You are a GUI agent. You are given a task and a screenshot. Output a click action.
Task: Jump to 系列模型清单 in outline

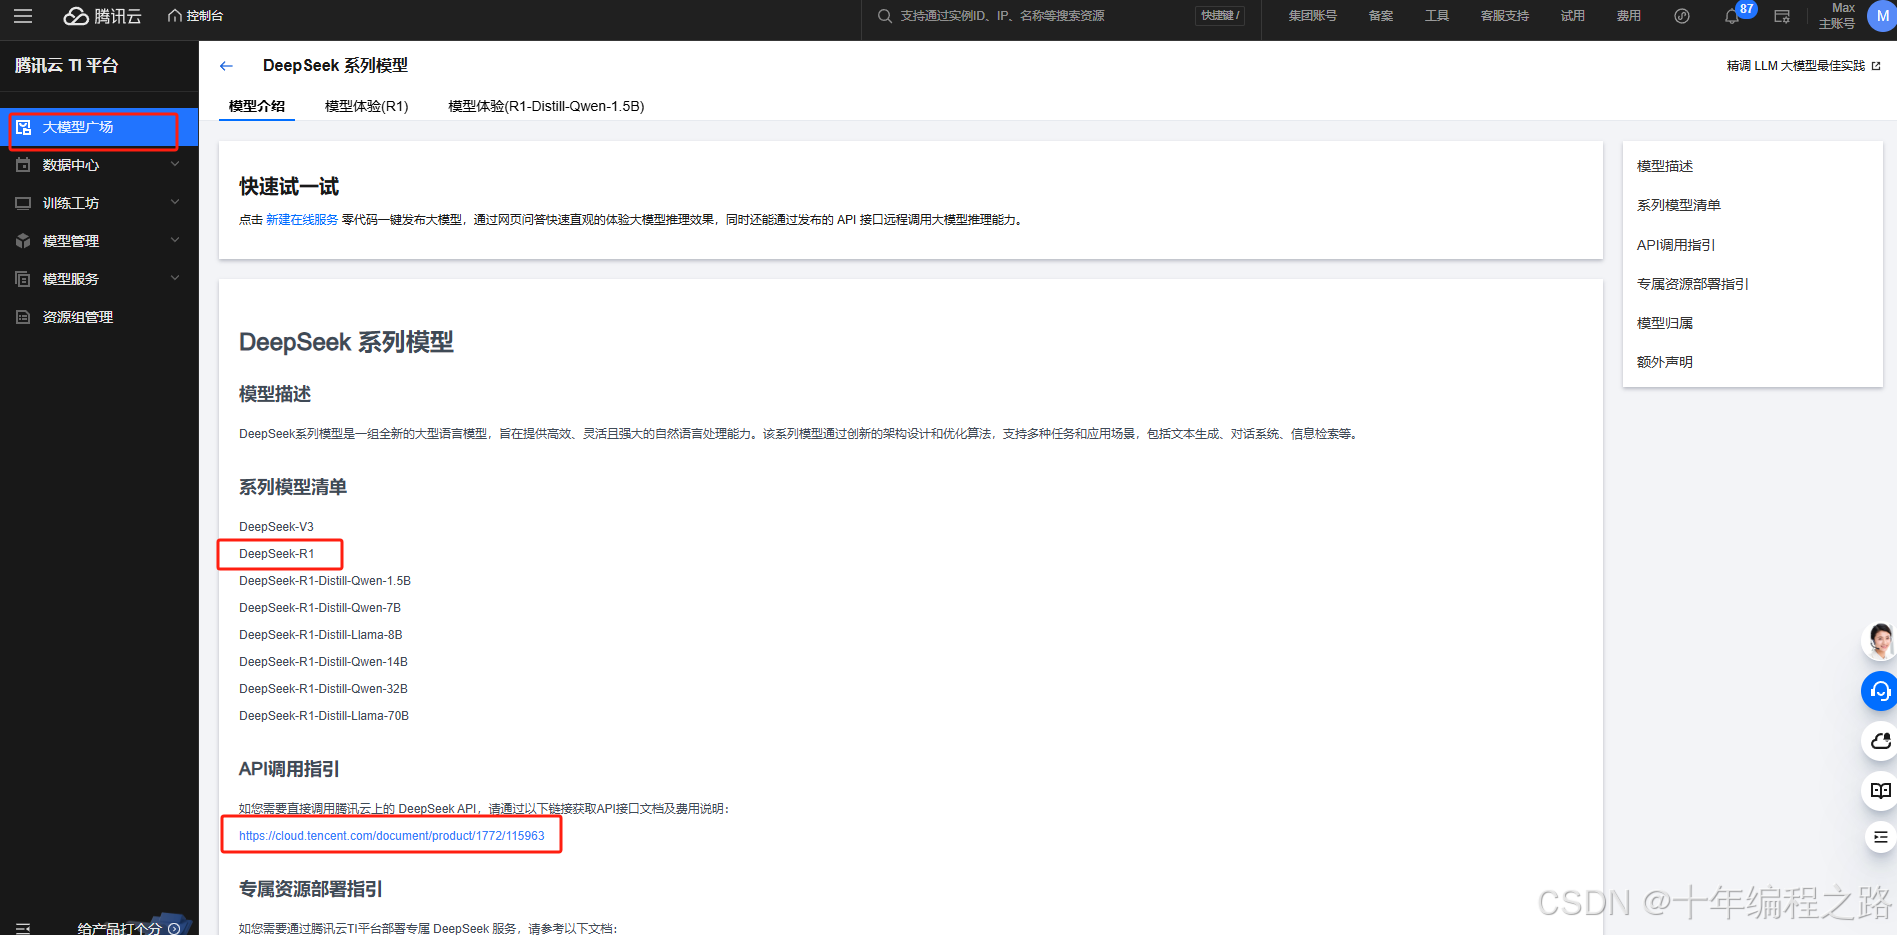point(1679,205)
